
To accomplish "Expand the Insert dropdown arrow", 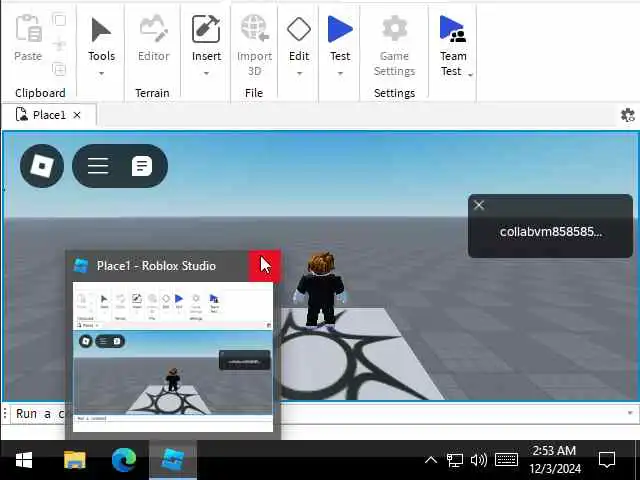I will 206,73.
